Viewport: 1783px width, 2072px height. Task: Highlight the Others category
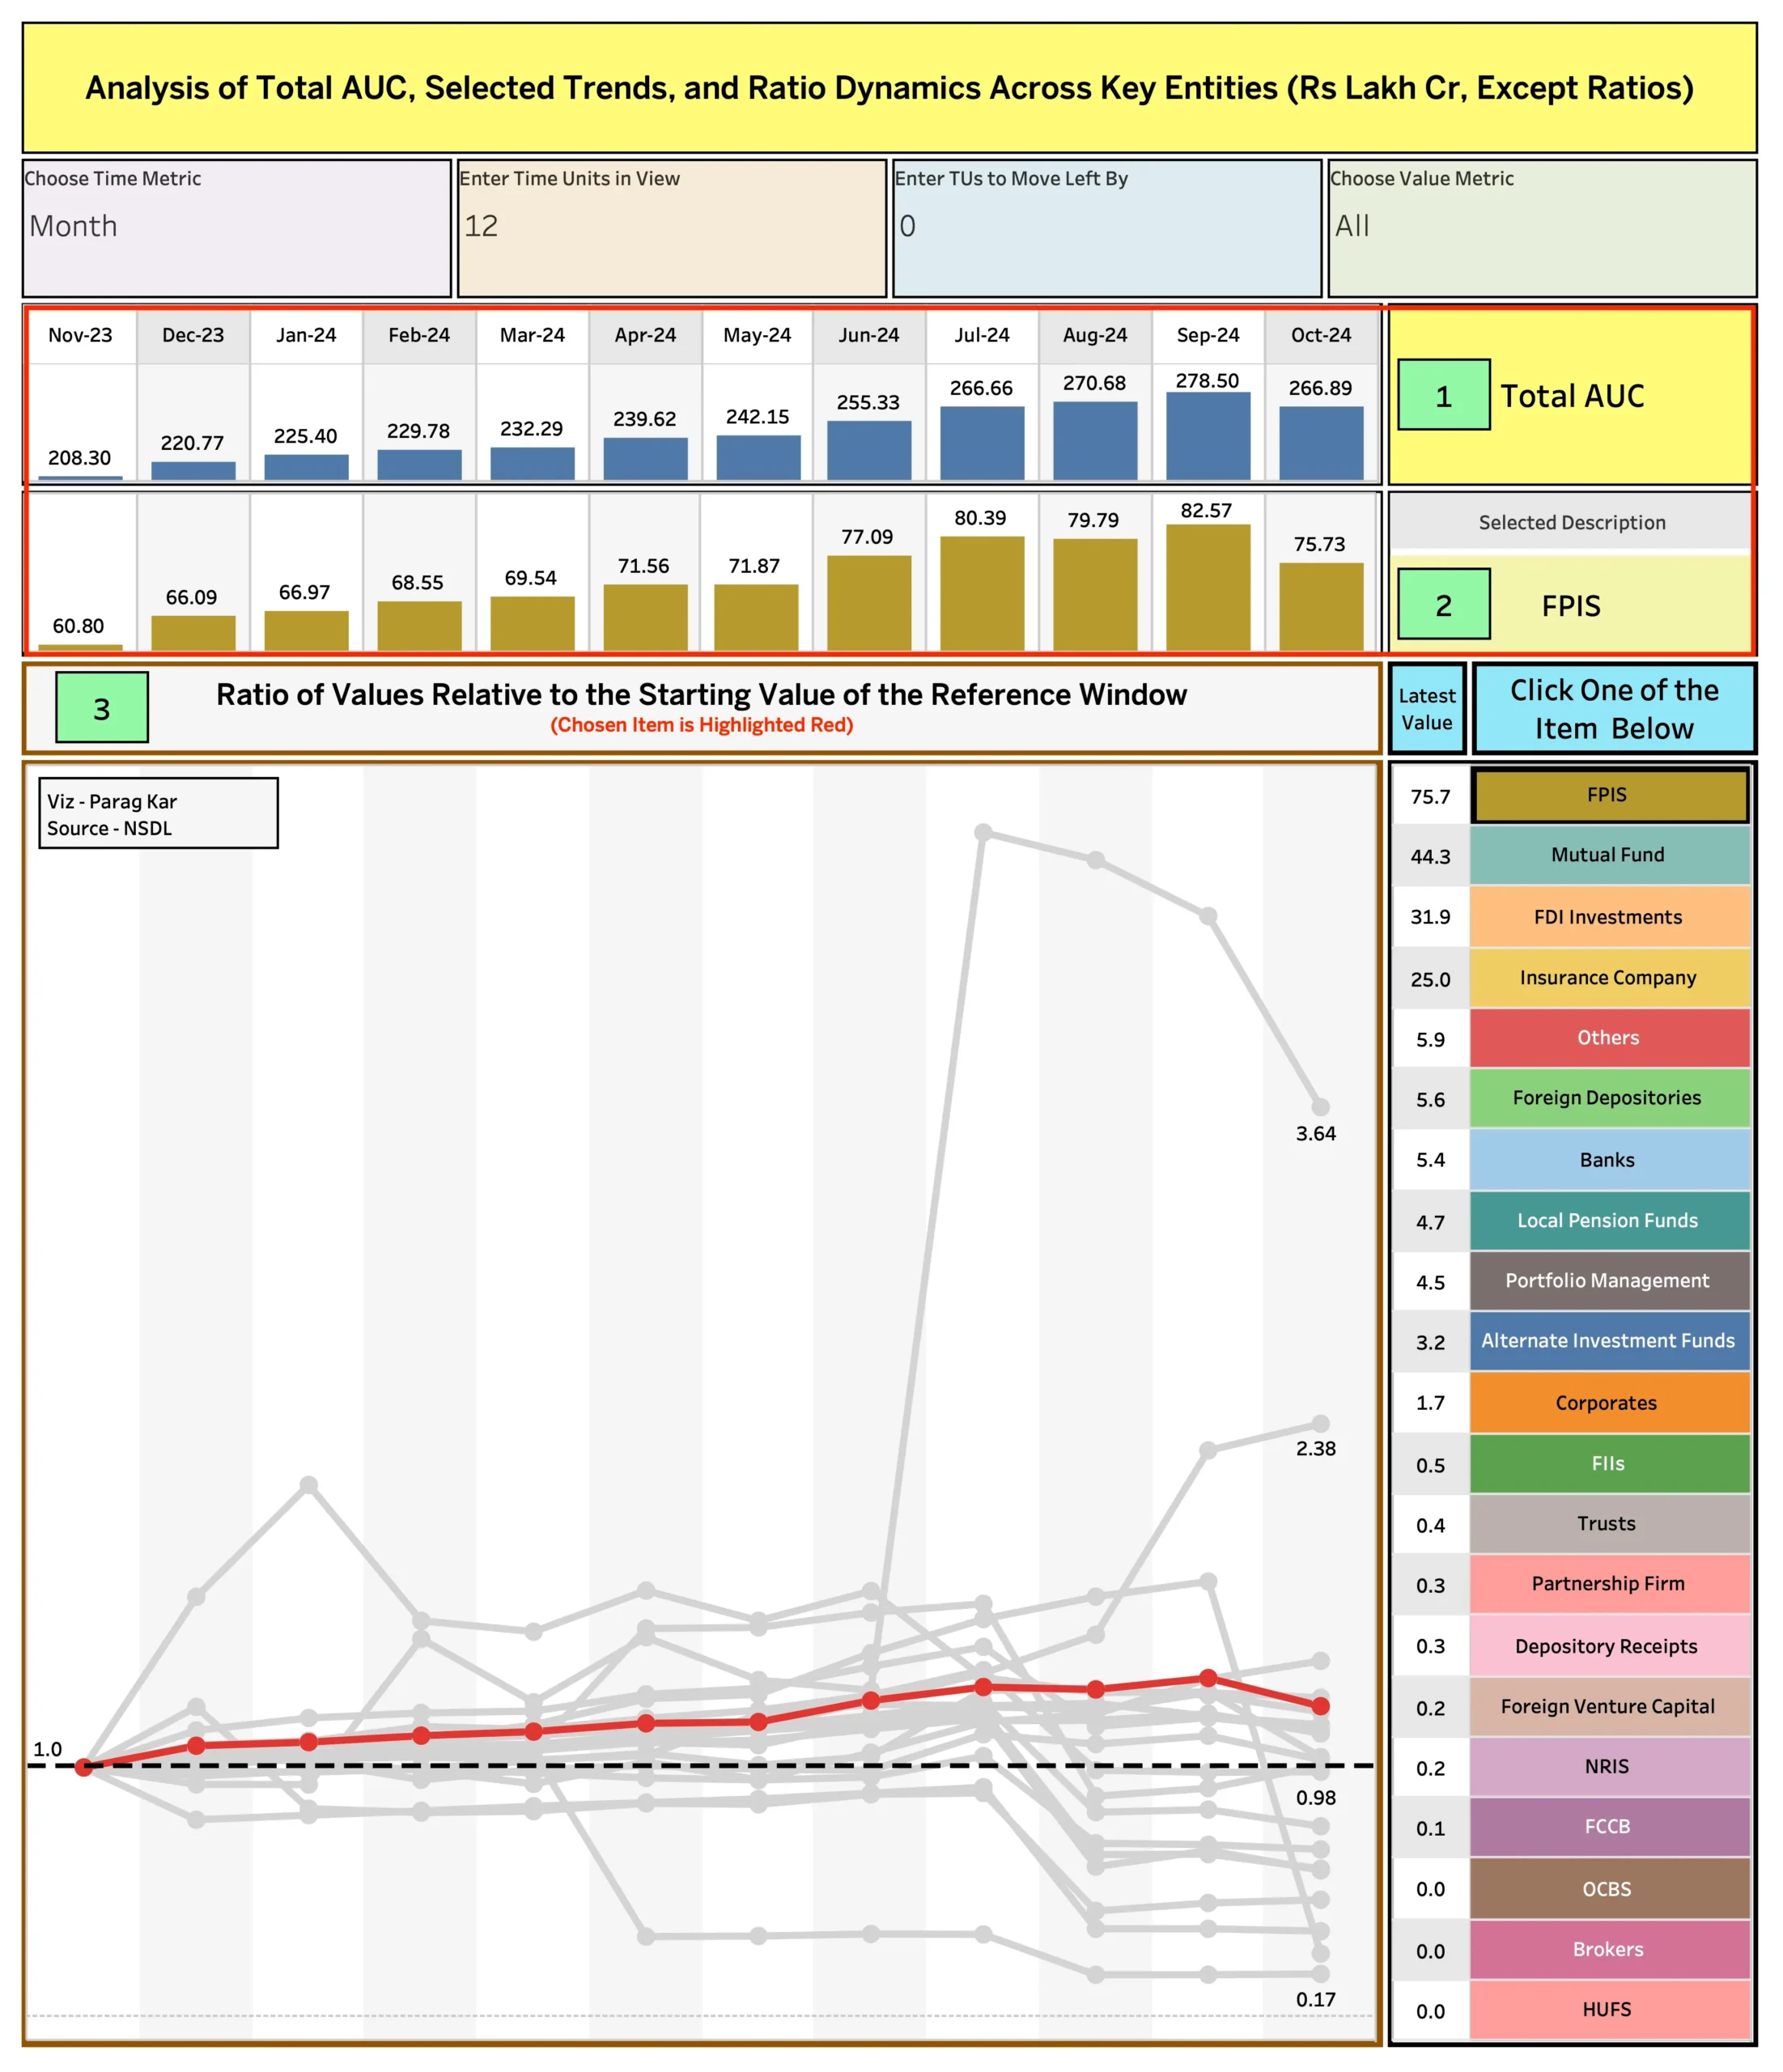point(1610,1038)
